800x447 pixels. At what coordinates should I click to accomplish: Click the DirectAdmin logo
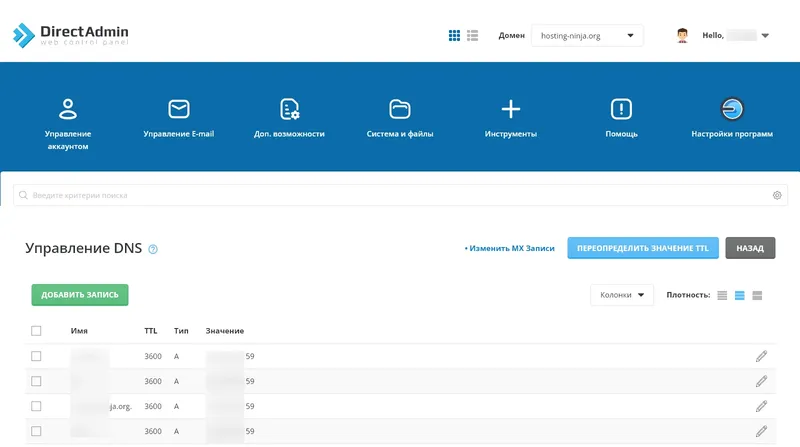70,35
